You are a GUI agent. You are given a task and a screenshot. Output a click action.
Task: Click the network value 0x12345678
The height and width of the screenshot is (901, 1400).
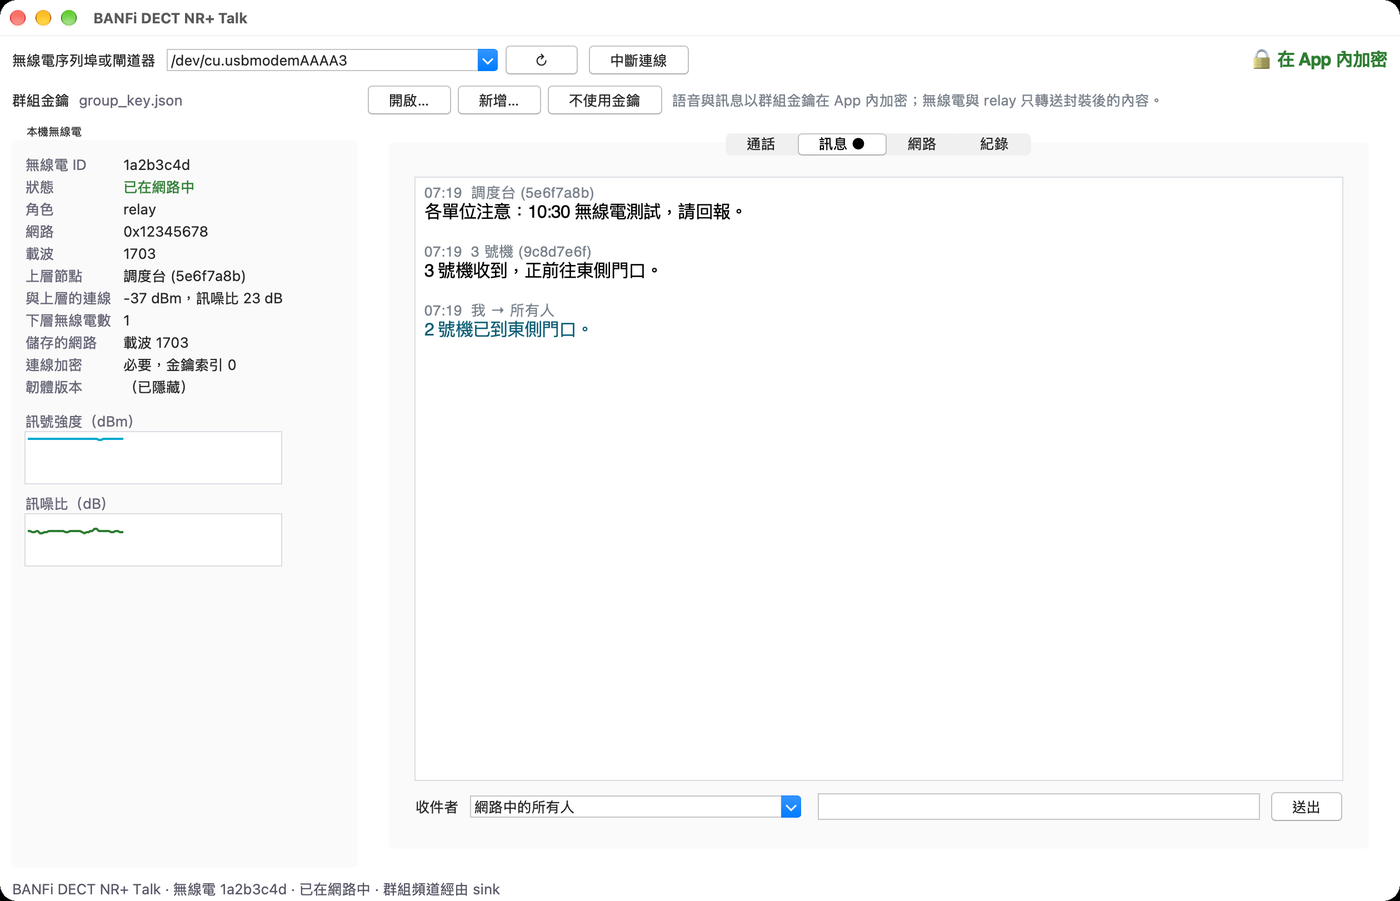(x=166, y=231)
